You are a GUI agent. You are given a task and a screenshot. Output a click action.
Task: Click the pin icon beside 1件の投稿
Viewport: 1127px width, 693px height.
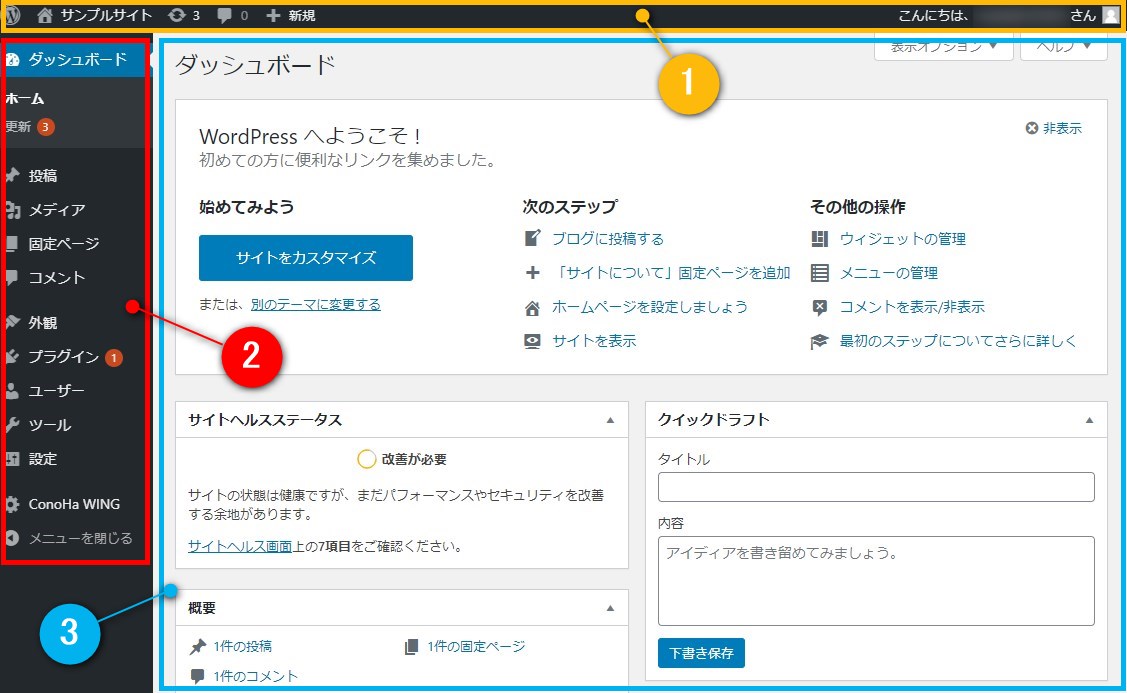(x=198, y=647)
